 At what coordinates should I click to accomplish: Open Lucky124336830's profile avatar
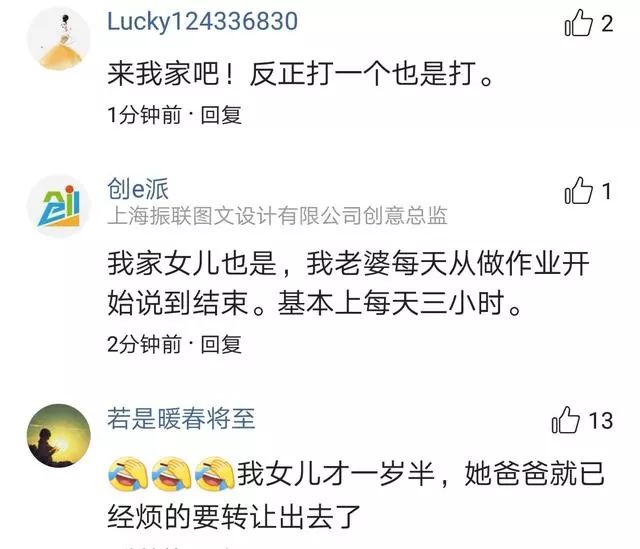[58, 39]
